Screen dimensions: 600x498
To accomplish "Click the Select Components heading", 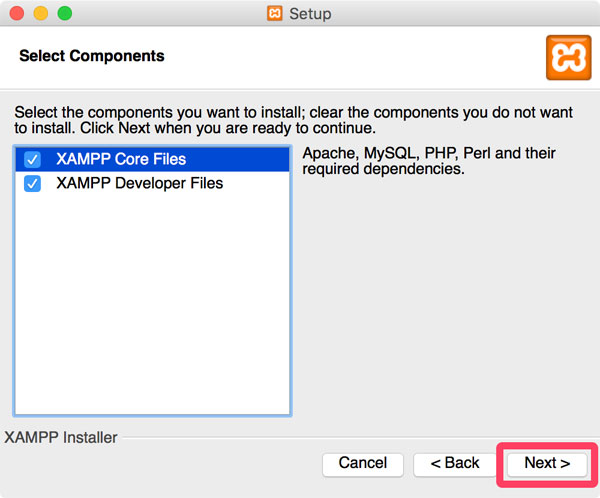I will coord(92,56).
